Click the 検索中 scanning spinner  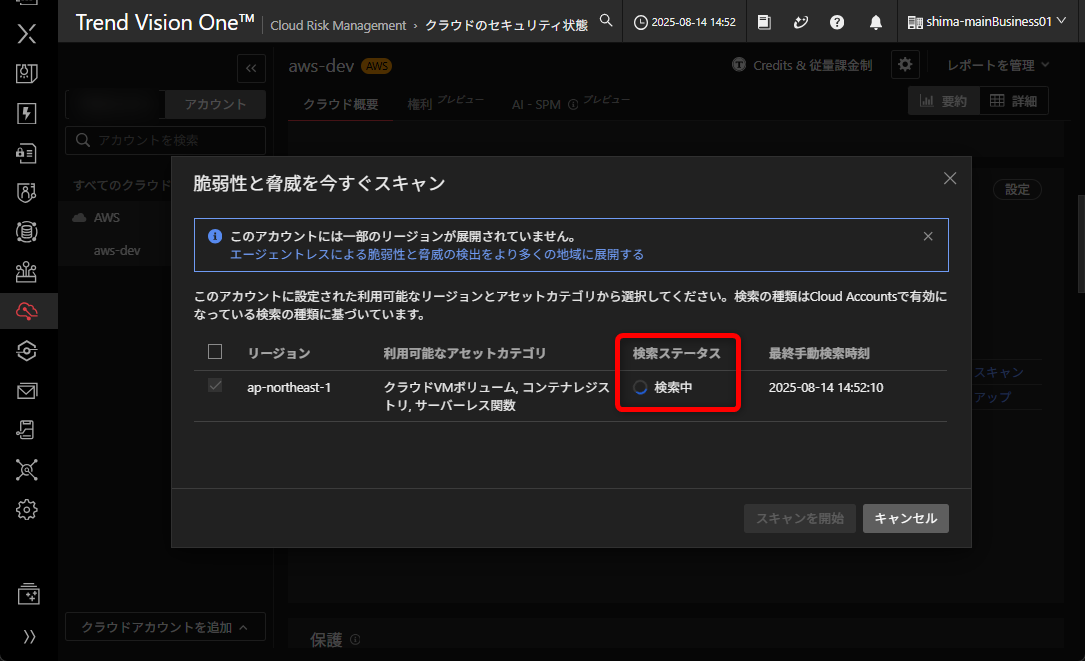640,388
